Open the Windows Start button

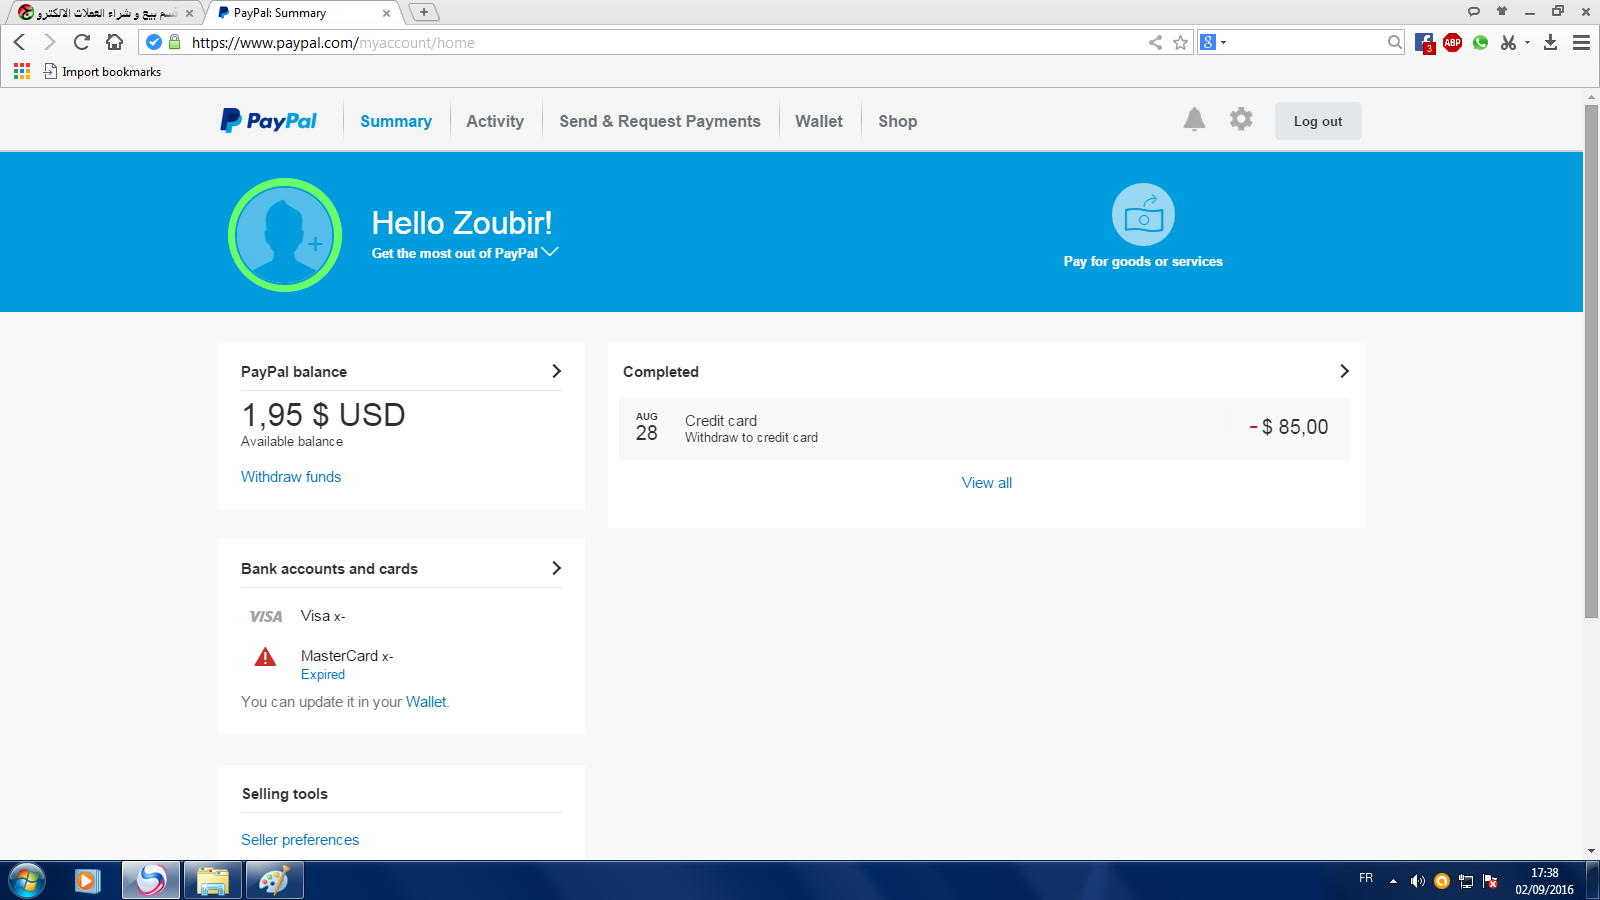pos(27,881)
